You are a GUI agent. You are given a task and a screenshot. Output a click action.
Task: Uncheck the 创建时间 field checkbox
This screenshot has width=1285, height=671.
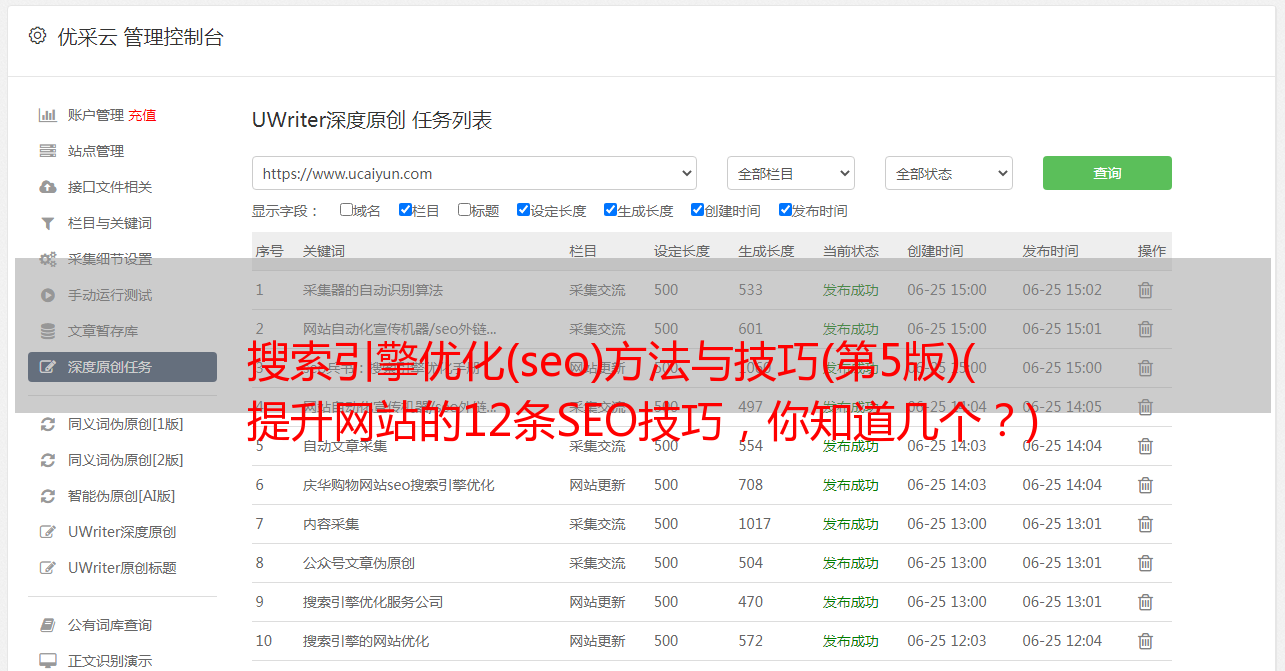[697, 210]
